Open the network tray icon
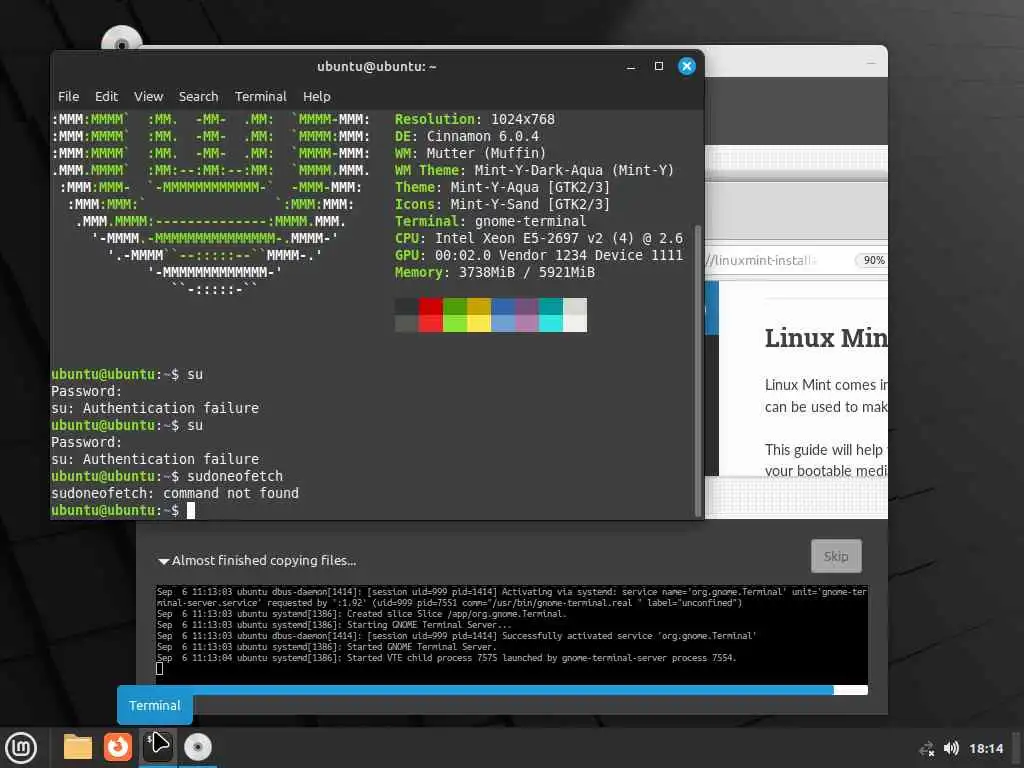1024x768 pixels. click(927, 749)
